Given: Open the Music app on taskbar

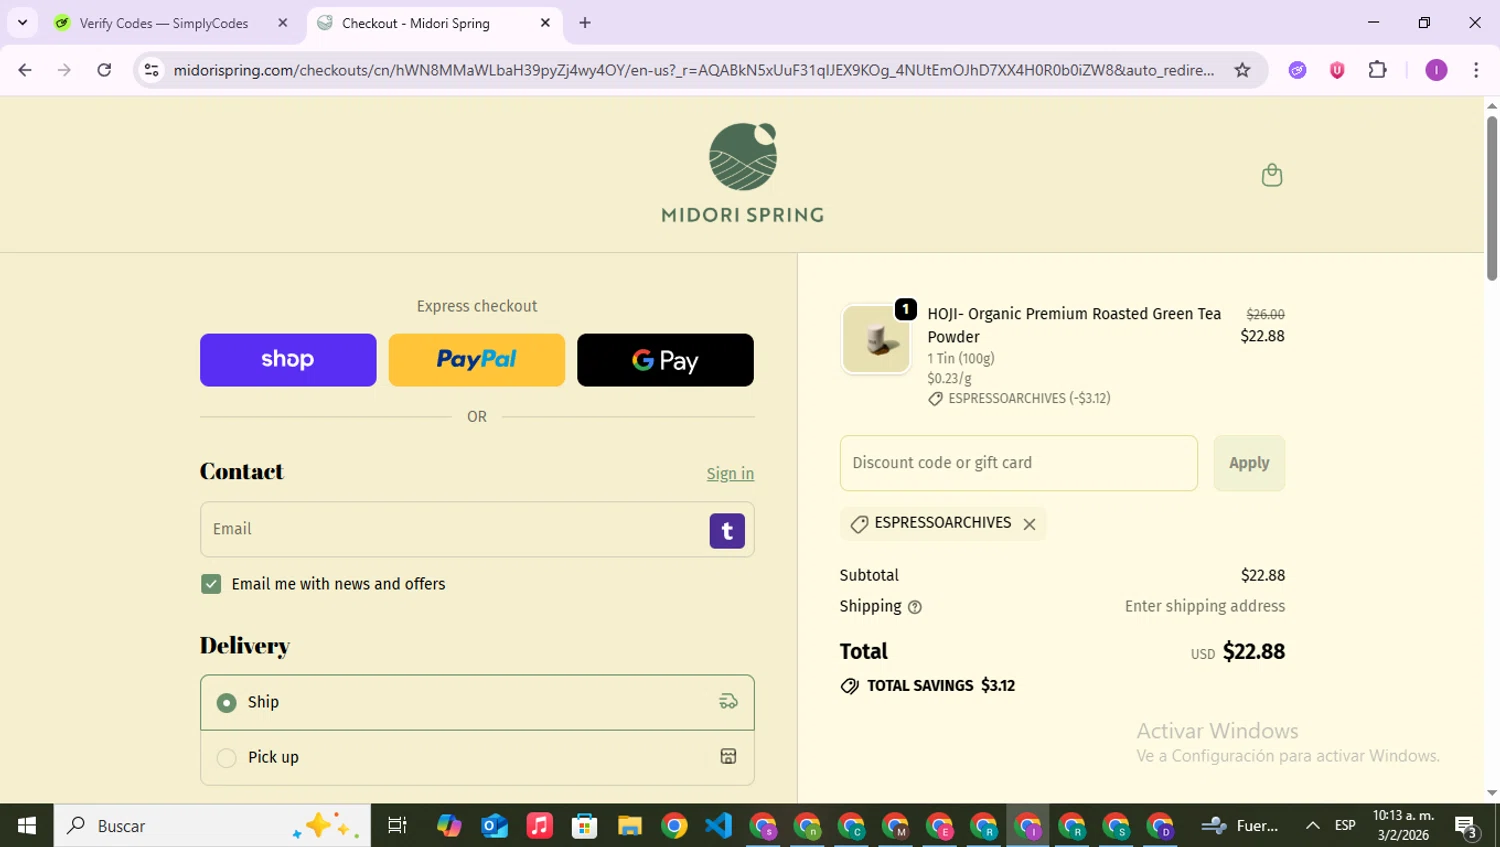Looking at the screenshot, I should point(539,826).
